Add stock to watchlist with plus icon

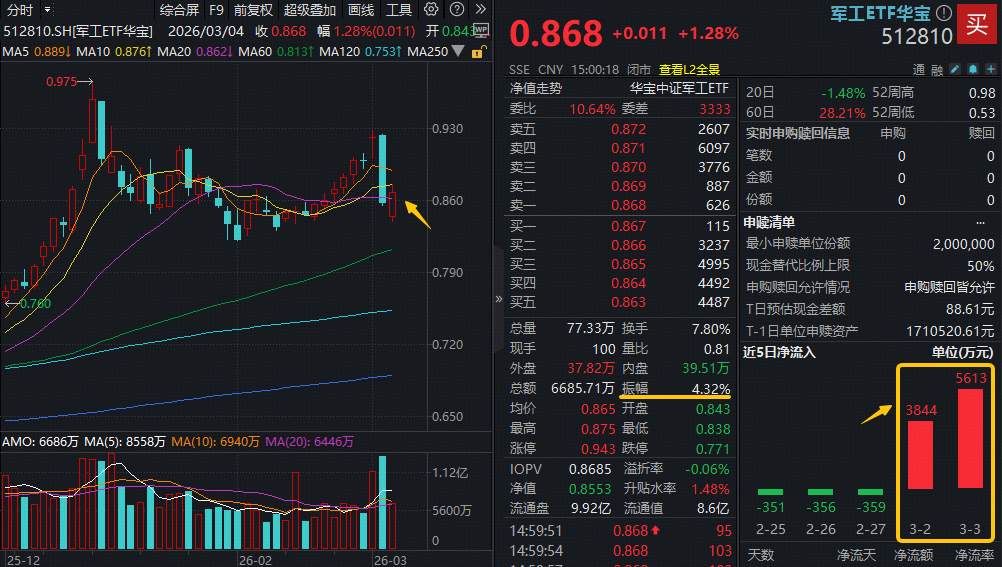coord(989,70)
